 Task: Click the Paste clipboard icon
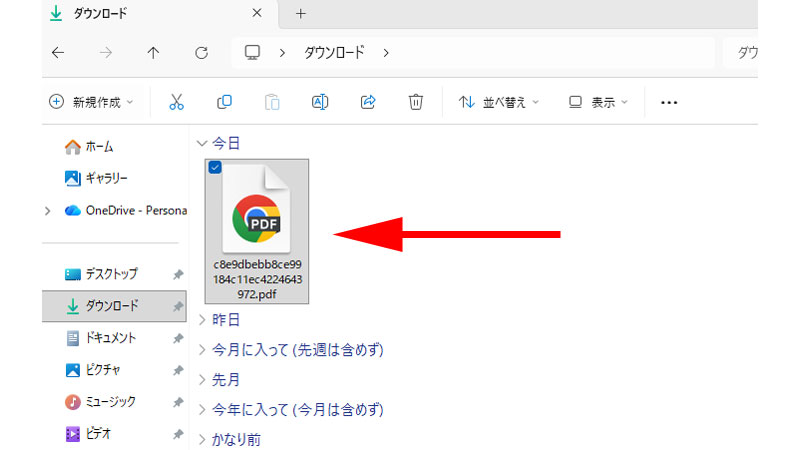tap(272, 102)
